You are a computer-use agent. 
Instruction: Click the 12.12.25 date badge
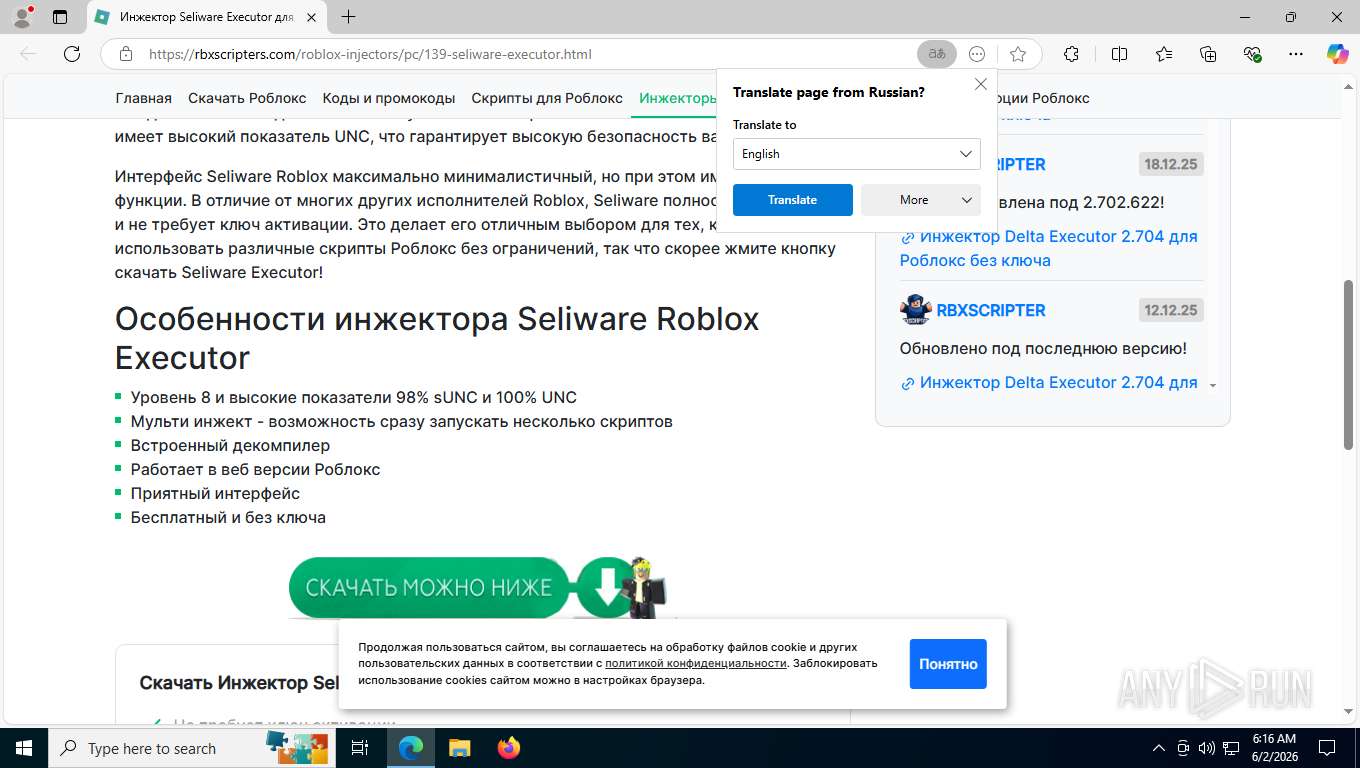coord(1171,310)
